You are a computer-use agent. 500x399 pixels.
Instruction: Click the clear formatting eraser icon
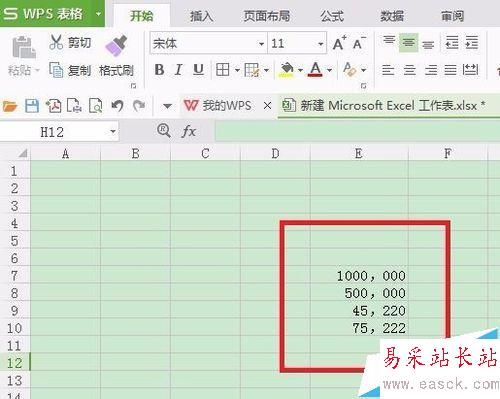[350, 70]
